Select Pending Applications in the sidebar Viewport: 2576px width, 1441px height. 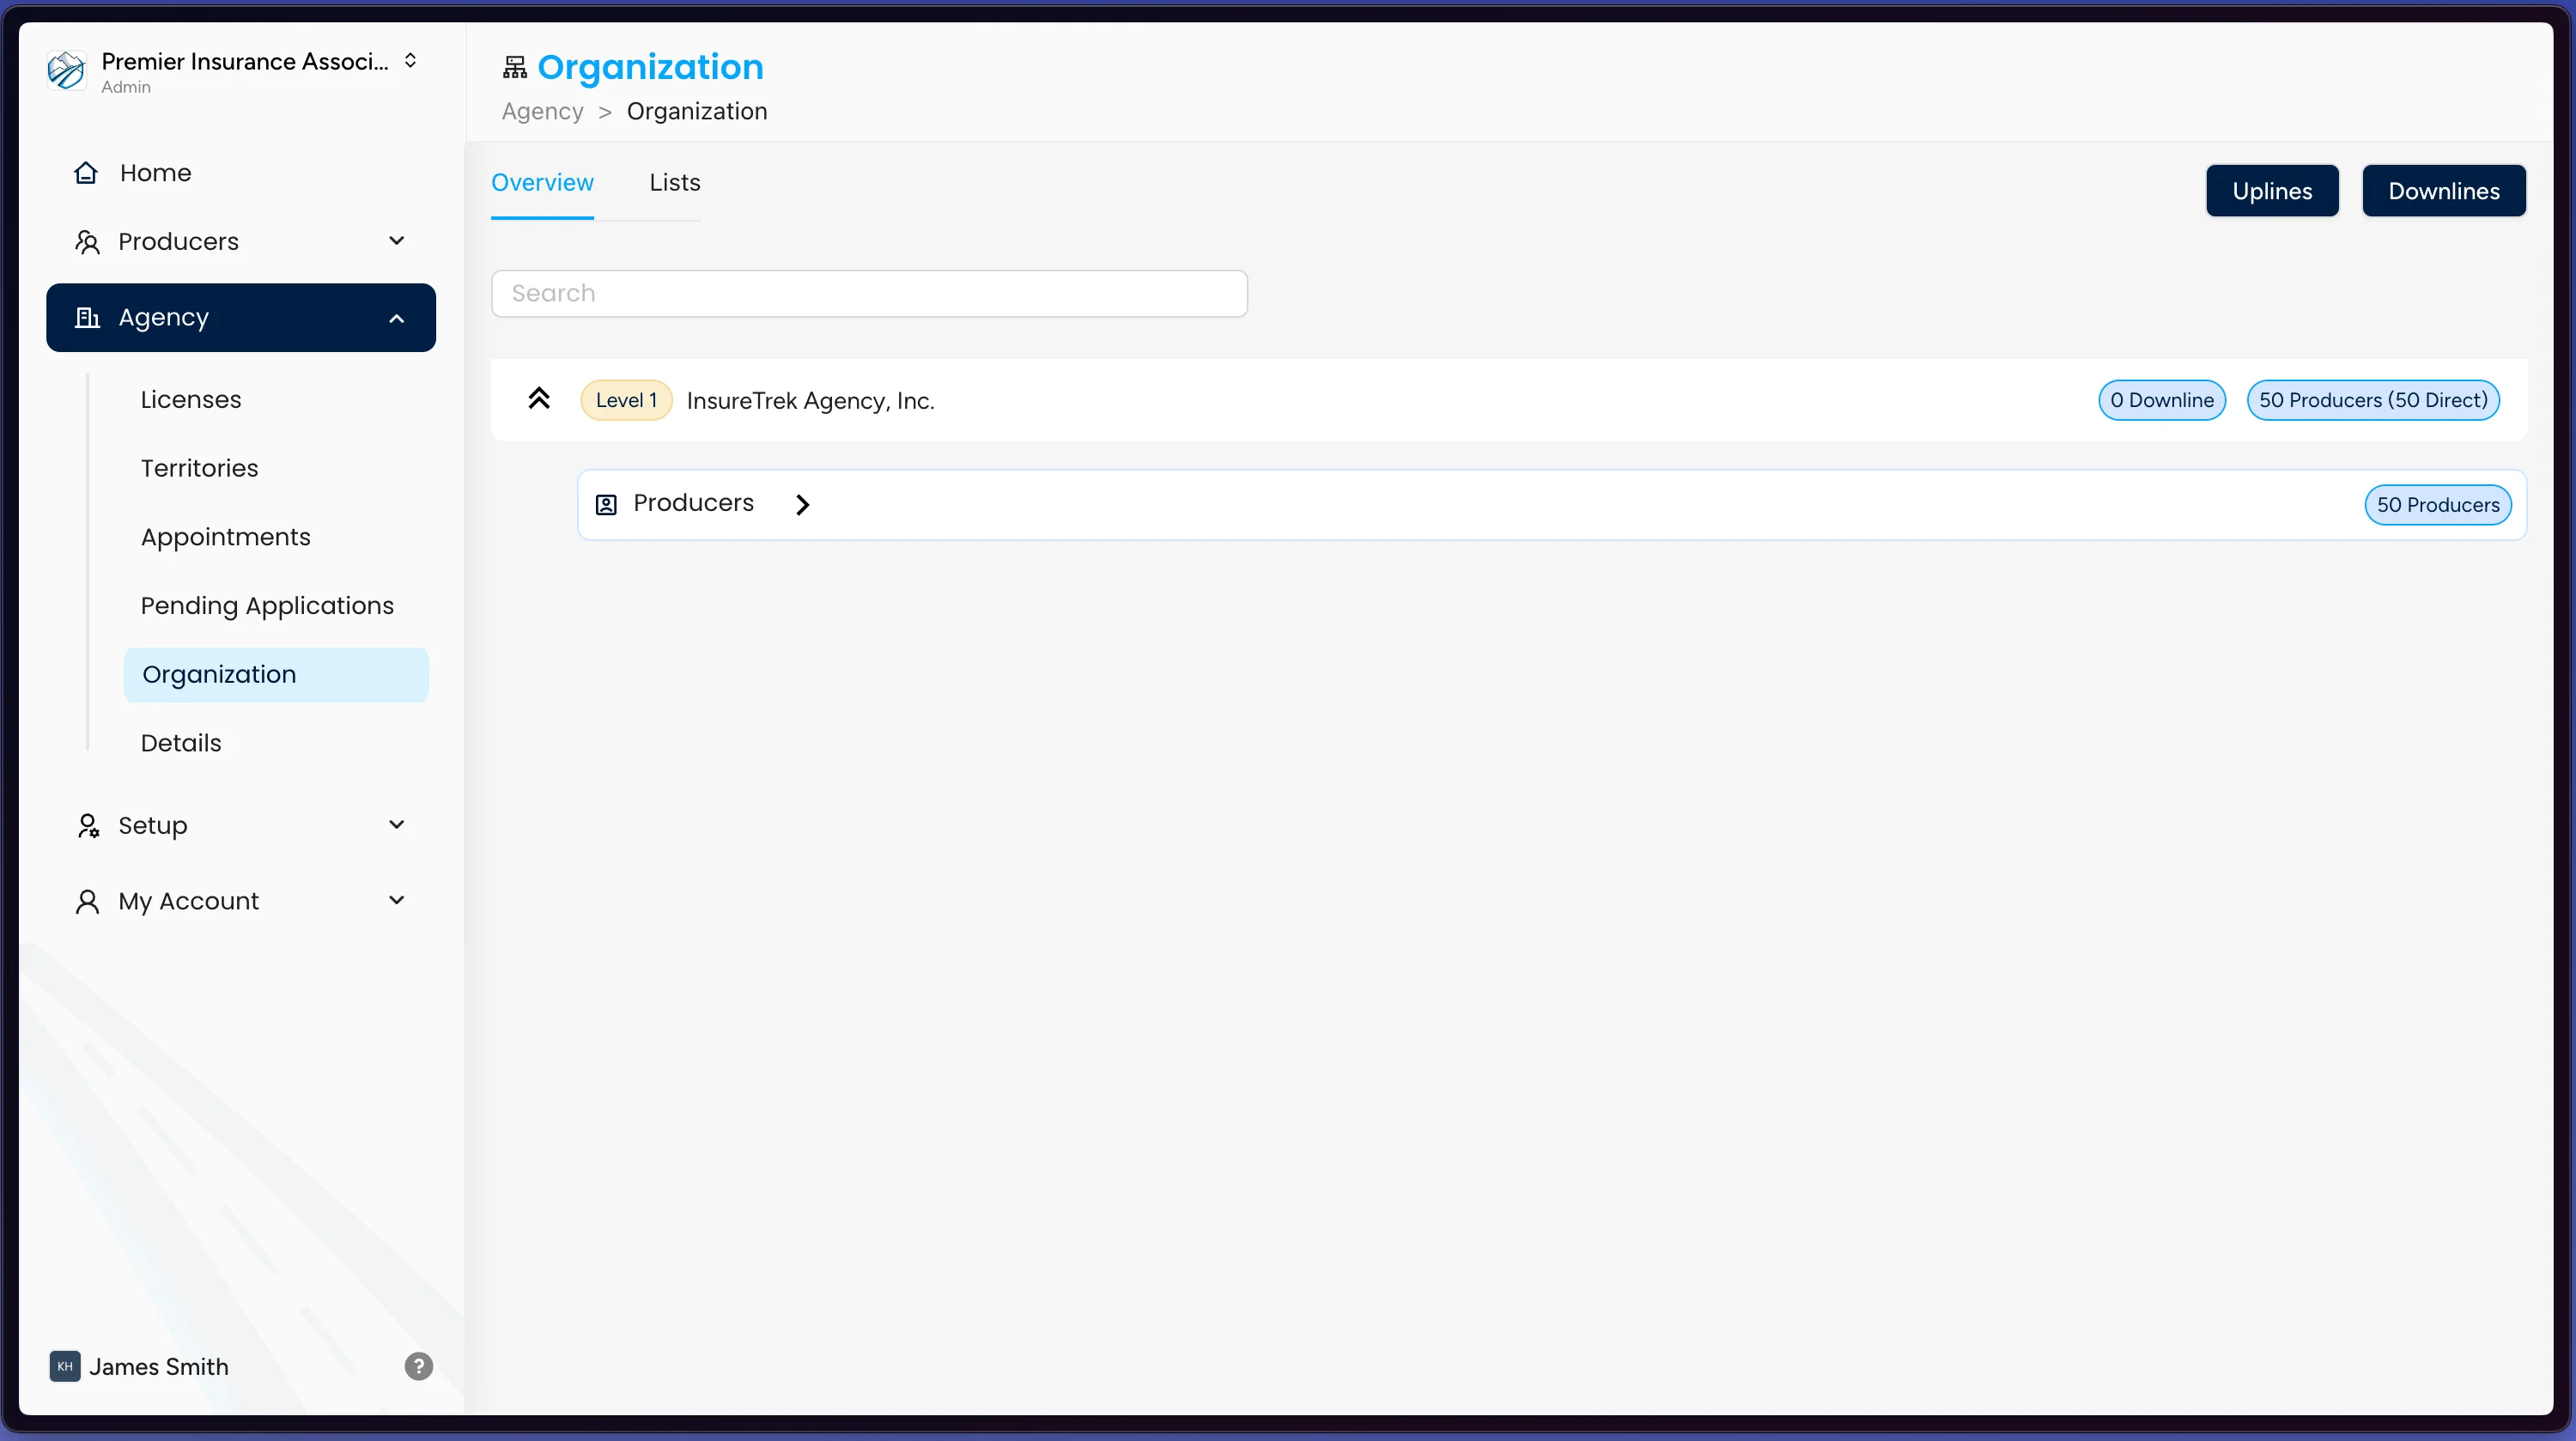pos(266,605)
